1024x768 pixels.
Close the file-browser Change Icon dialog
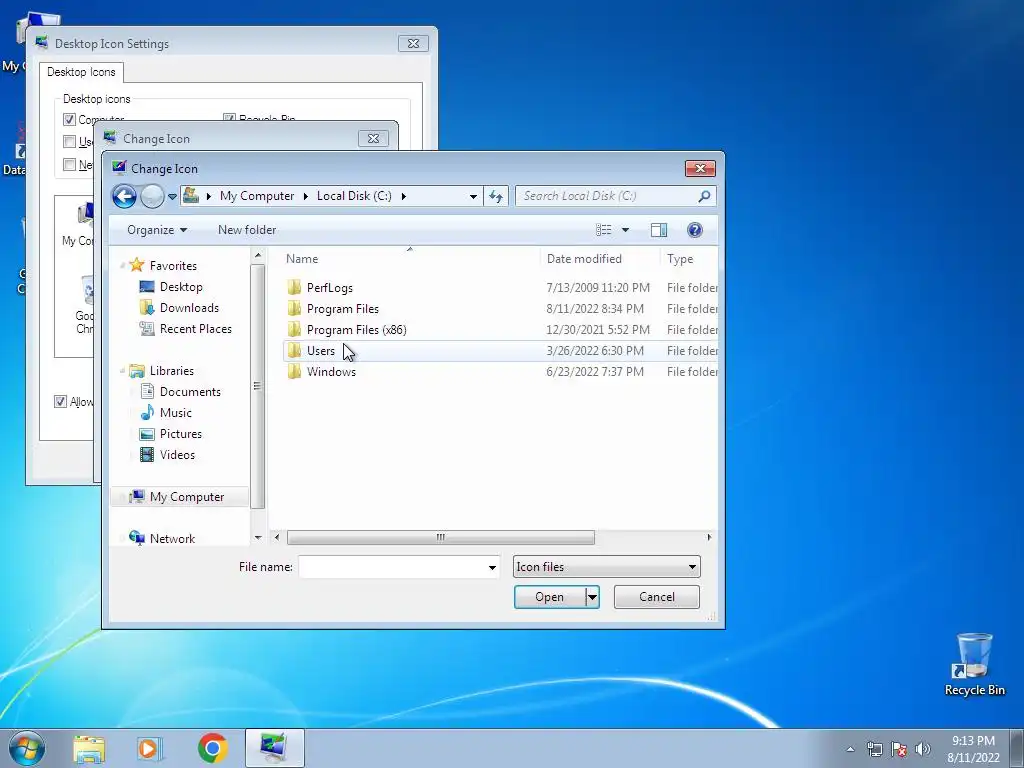tap(700, 168)
